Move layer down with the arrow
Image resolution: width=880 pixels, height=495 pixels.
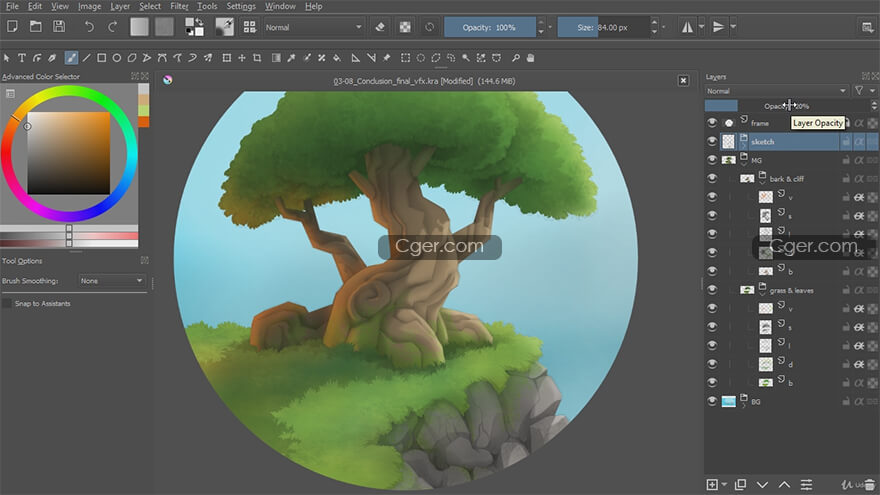pyautogui.click(x=762, y=484)
